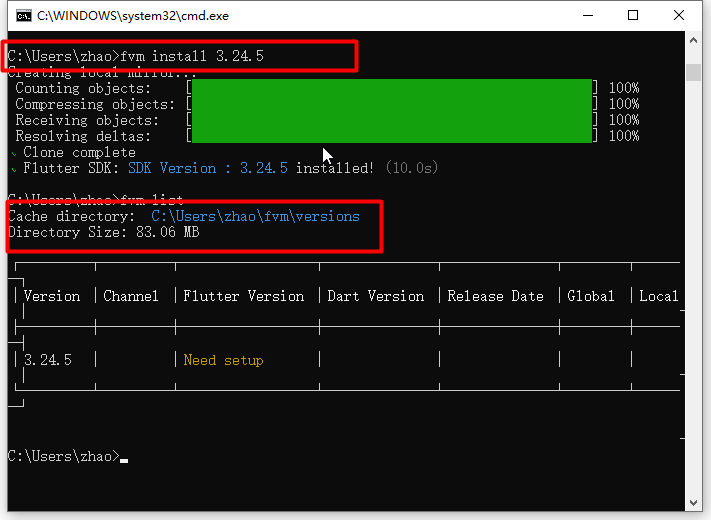The height and width of the screenshot is (520, 711).
Task: Click the 'Counting objects:' line label
Action: (x=83, y=88)
